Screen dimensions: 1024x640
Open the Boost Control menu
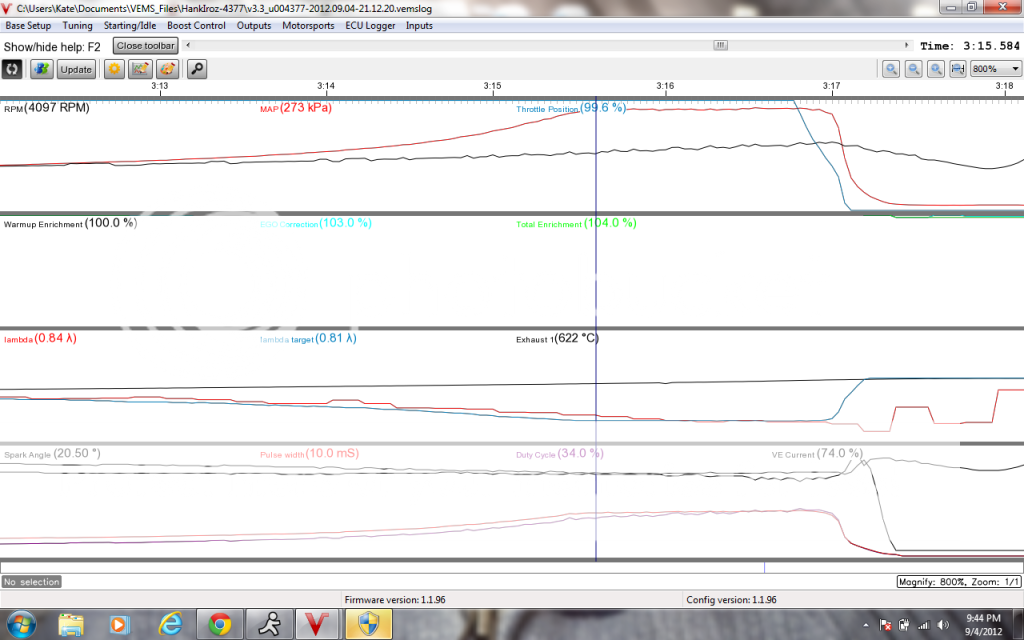coord(195,25)
